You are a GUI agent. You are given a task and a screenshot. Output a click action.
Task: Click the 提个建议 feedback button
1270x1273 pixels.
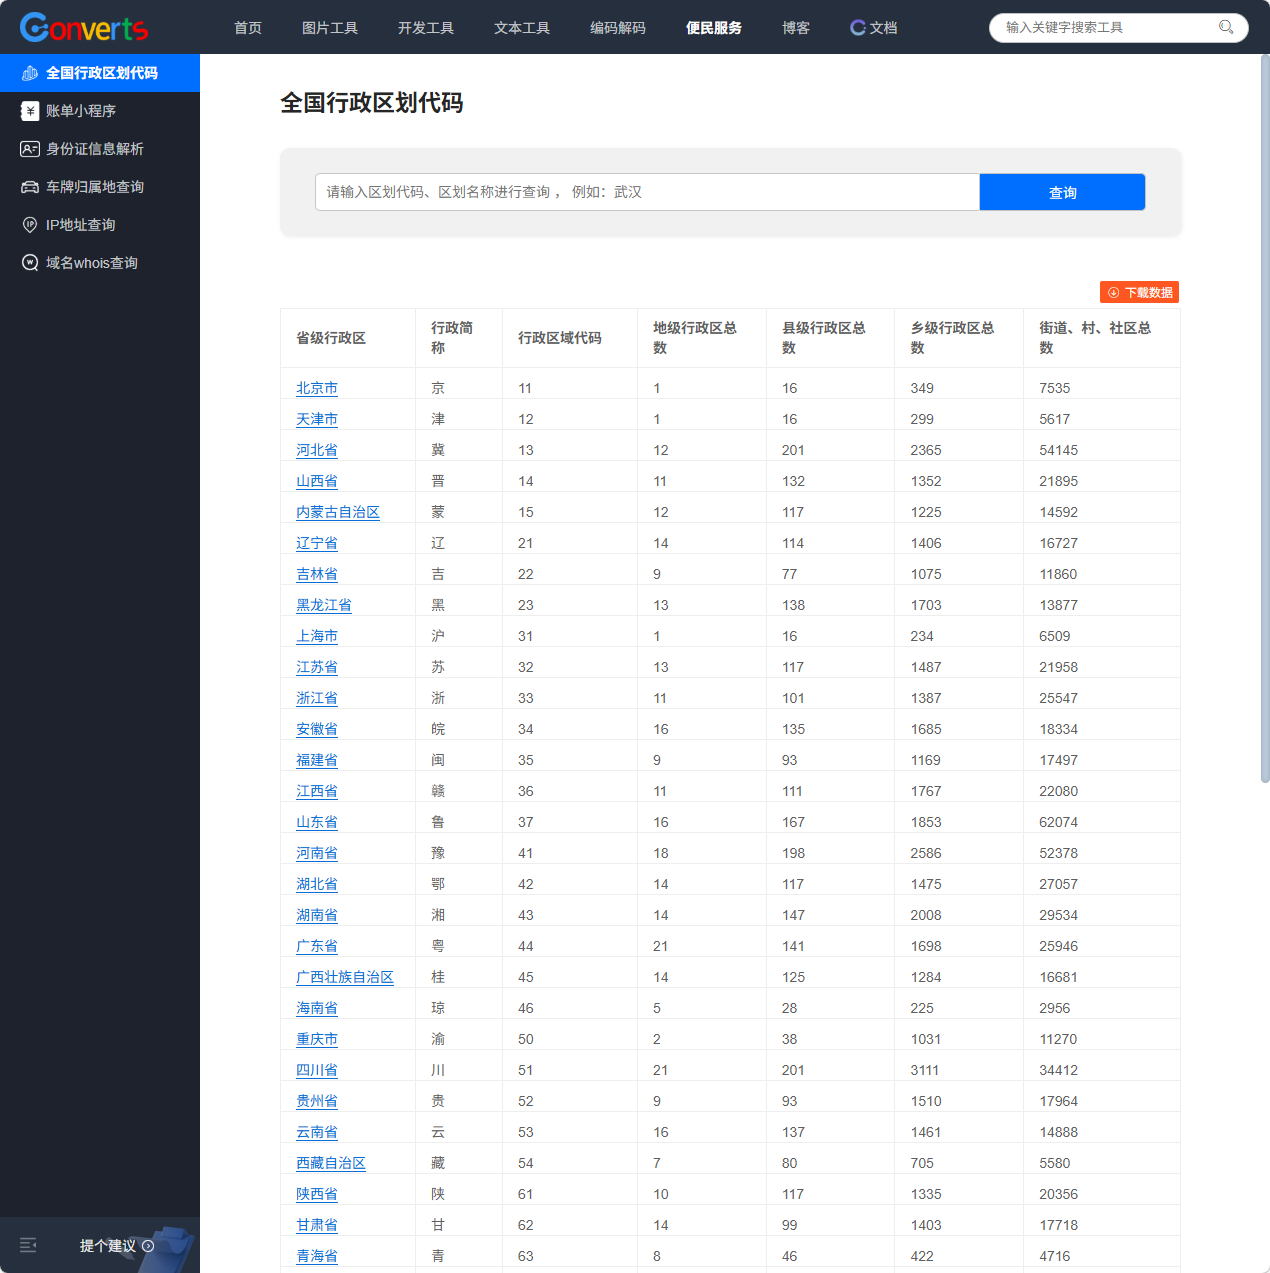click(x=116, y=1245)
